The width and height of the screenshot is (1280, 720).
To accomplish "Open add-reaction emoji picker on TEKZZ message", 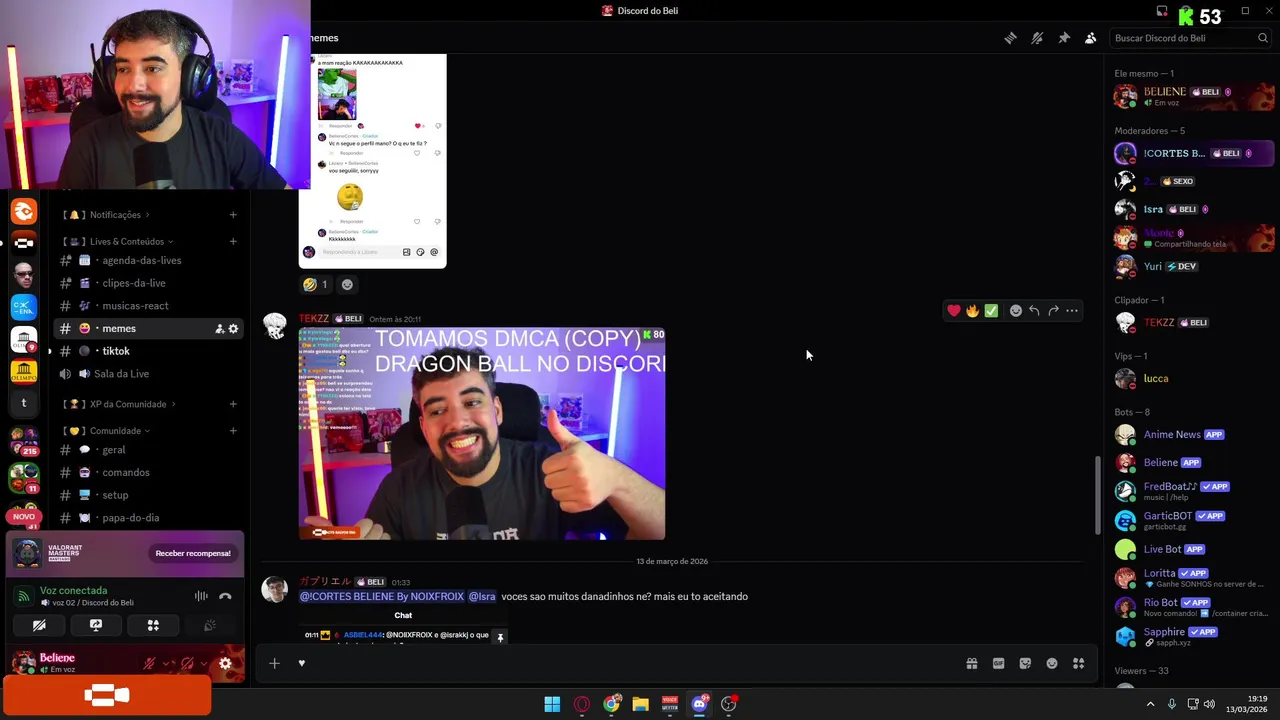I will [1016, 311].
